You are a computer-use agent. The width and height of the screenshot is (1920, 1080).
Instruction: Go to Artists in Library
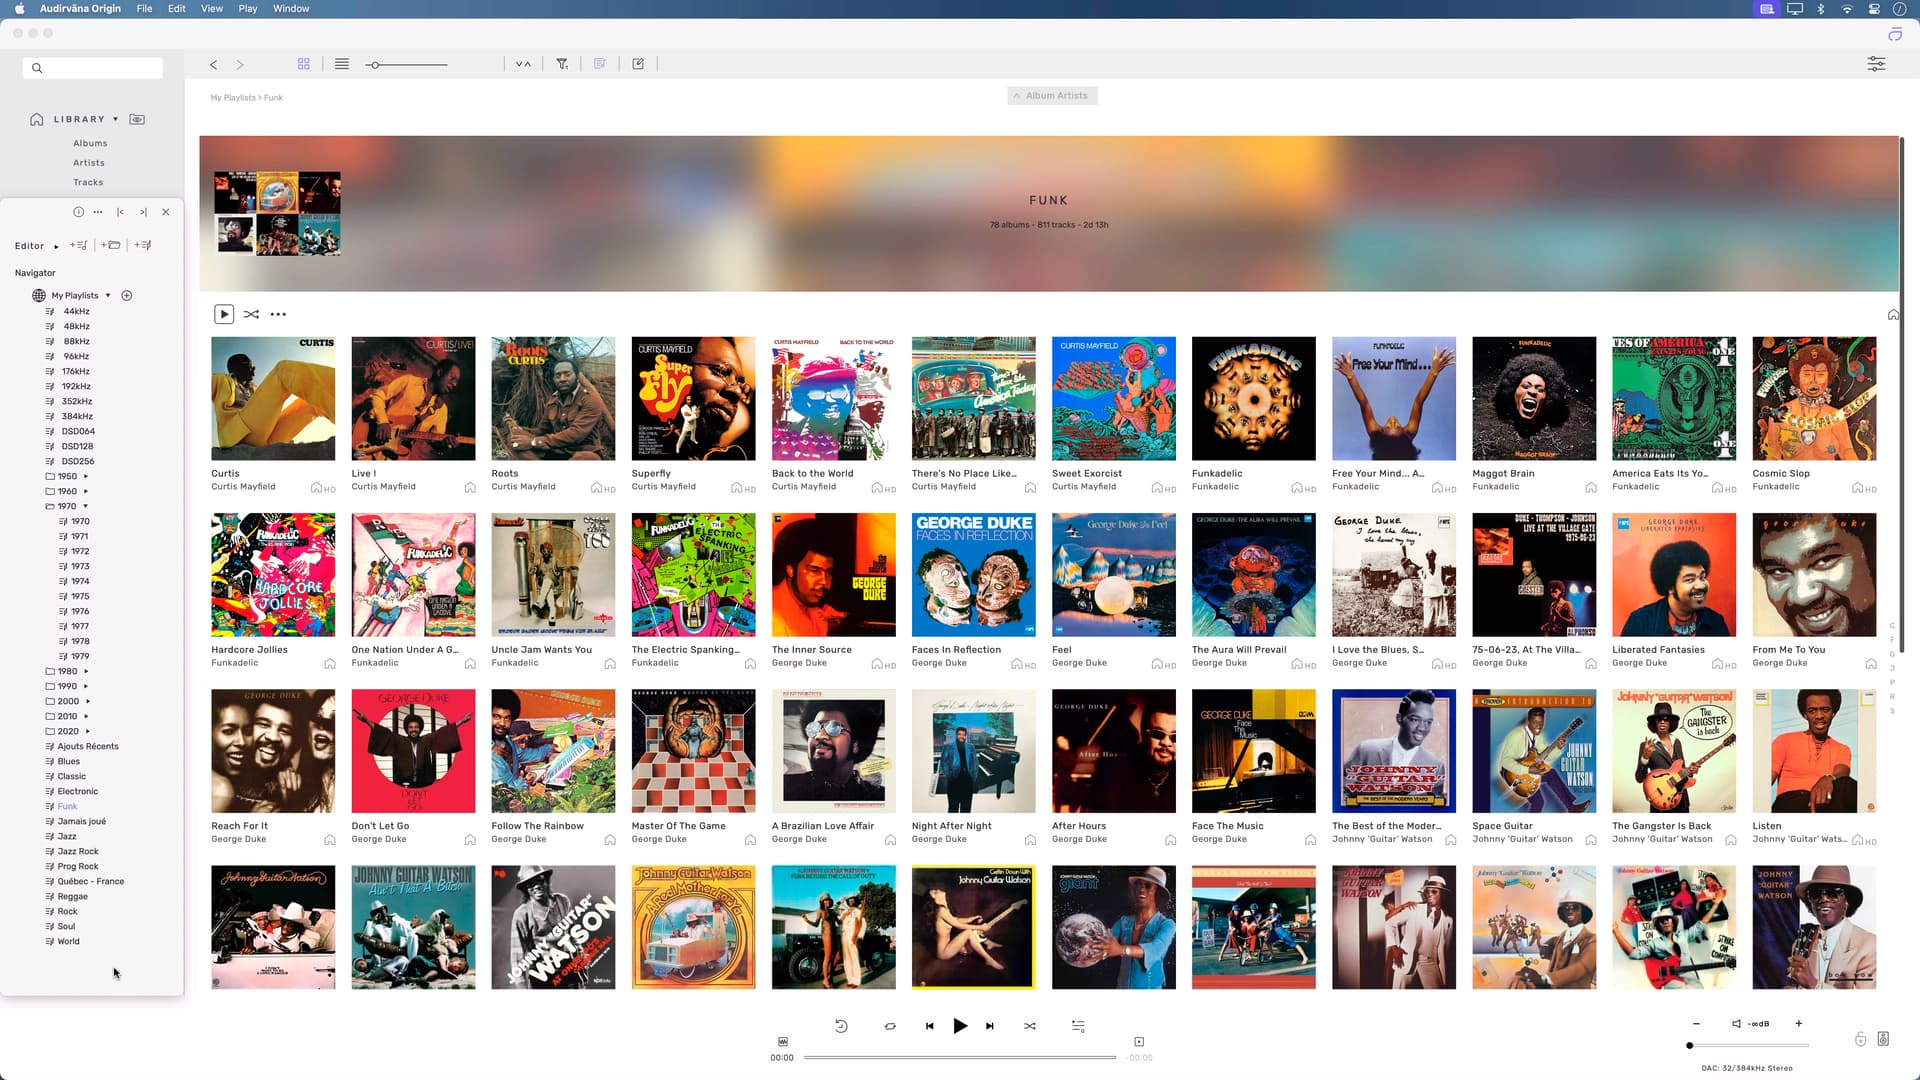coord(89,163)
